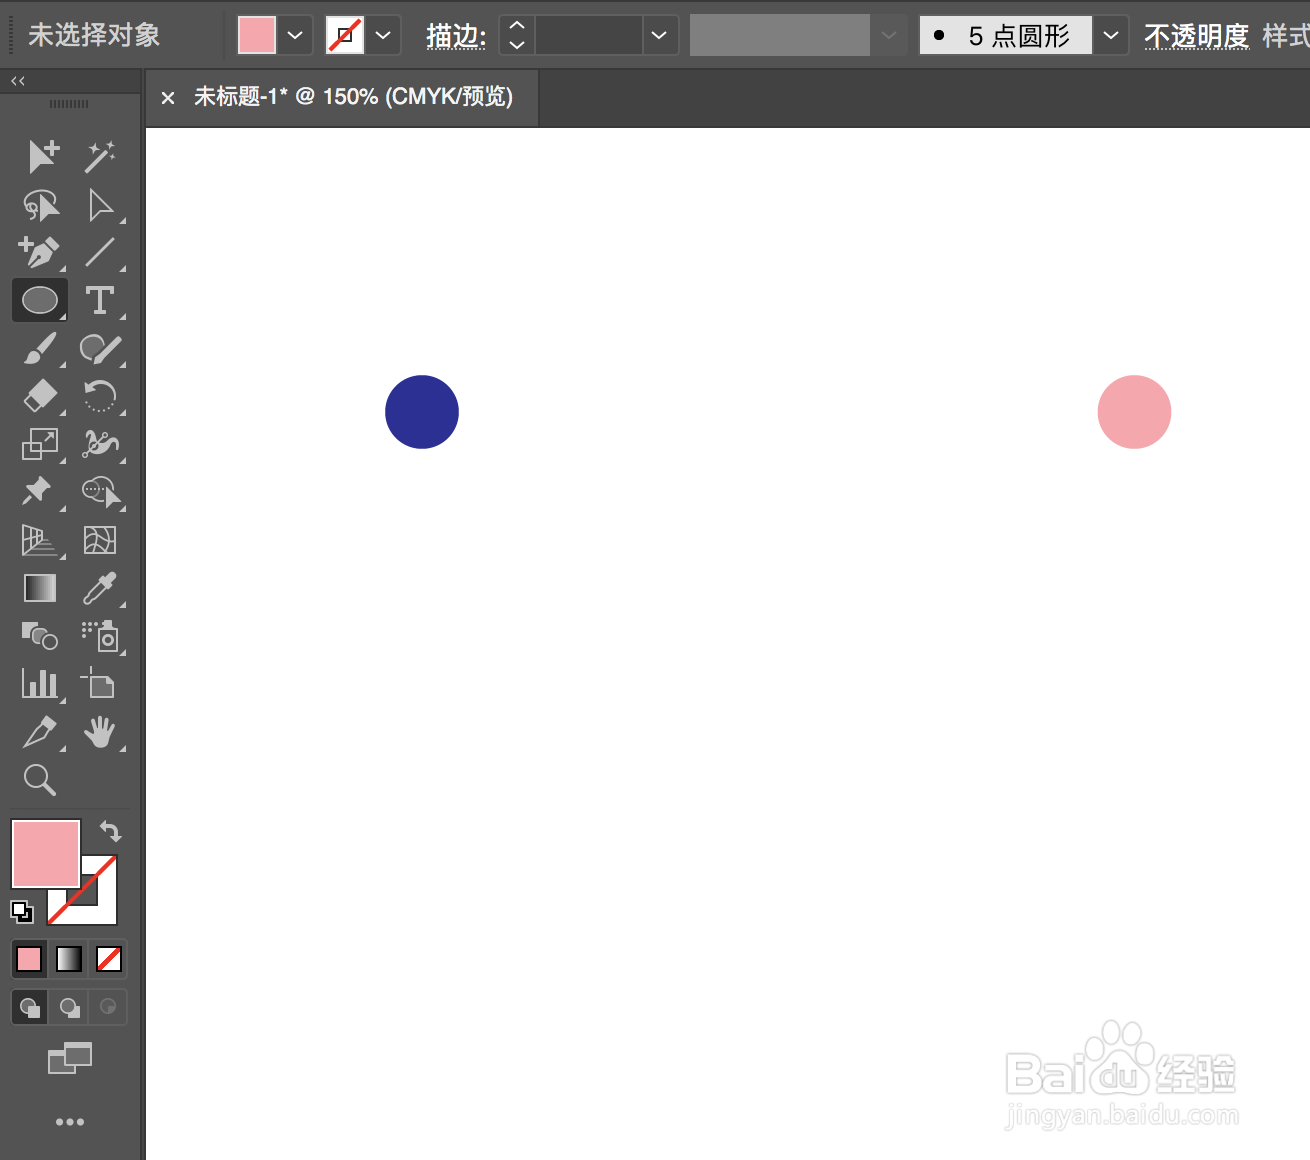Reset to default fill and stroke
1310x1160 pixels.
(x=22, y=912)
